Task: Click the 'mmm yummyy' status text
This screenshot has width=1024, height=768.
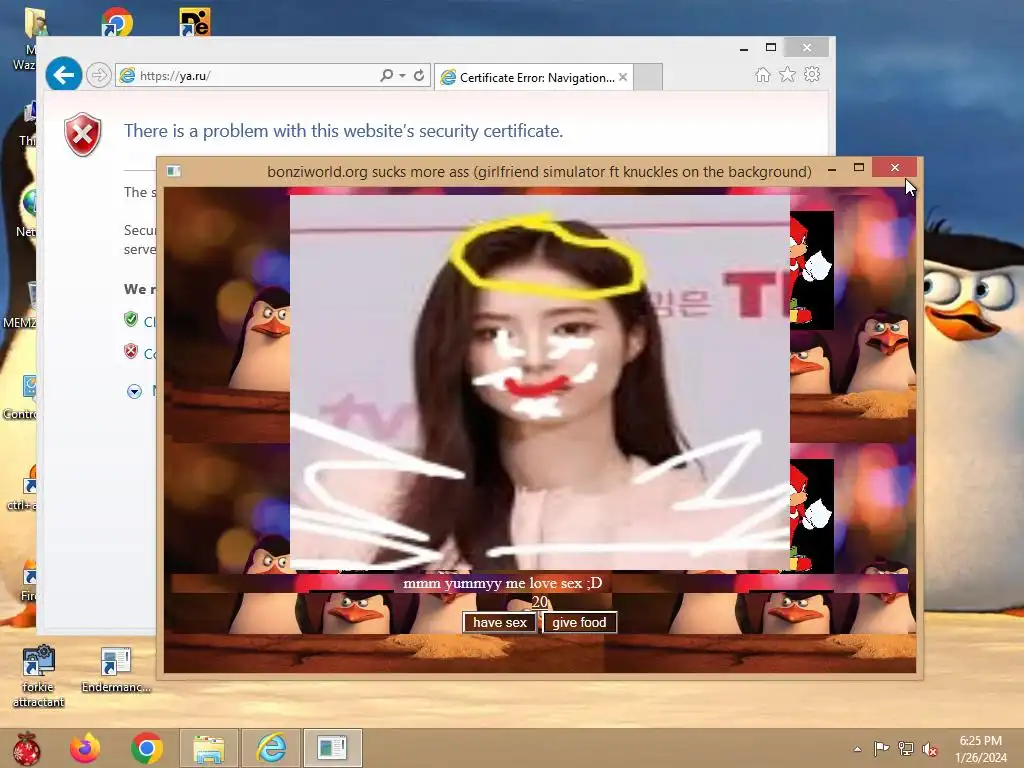Action: [503, 583]
